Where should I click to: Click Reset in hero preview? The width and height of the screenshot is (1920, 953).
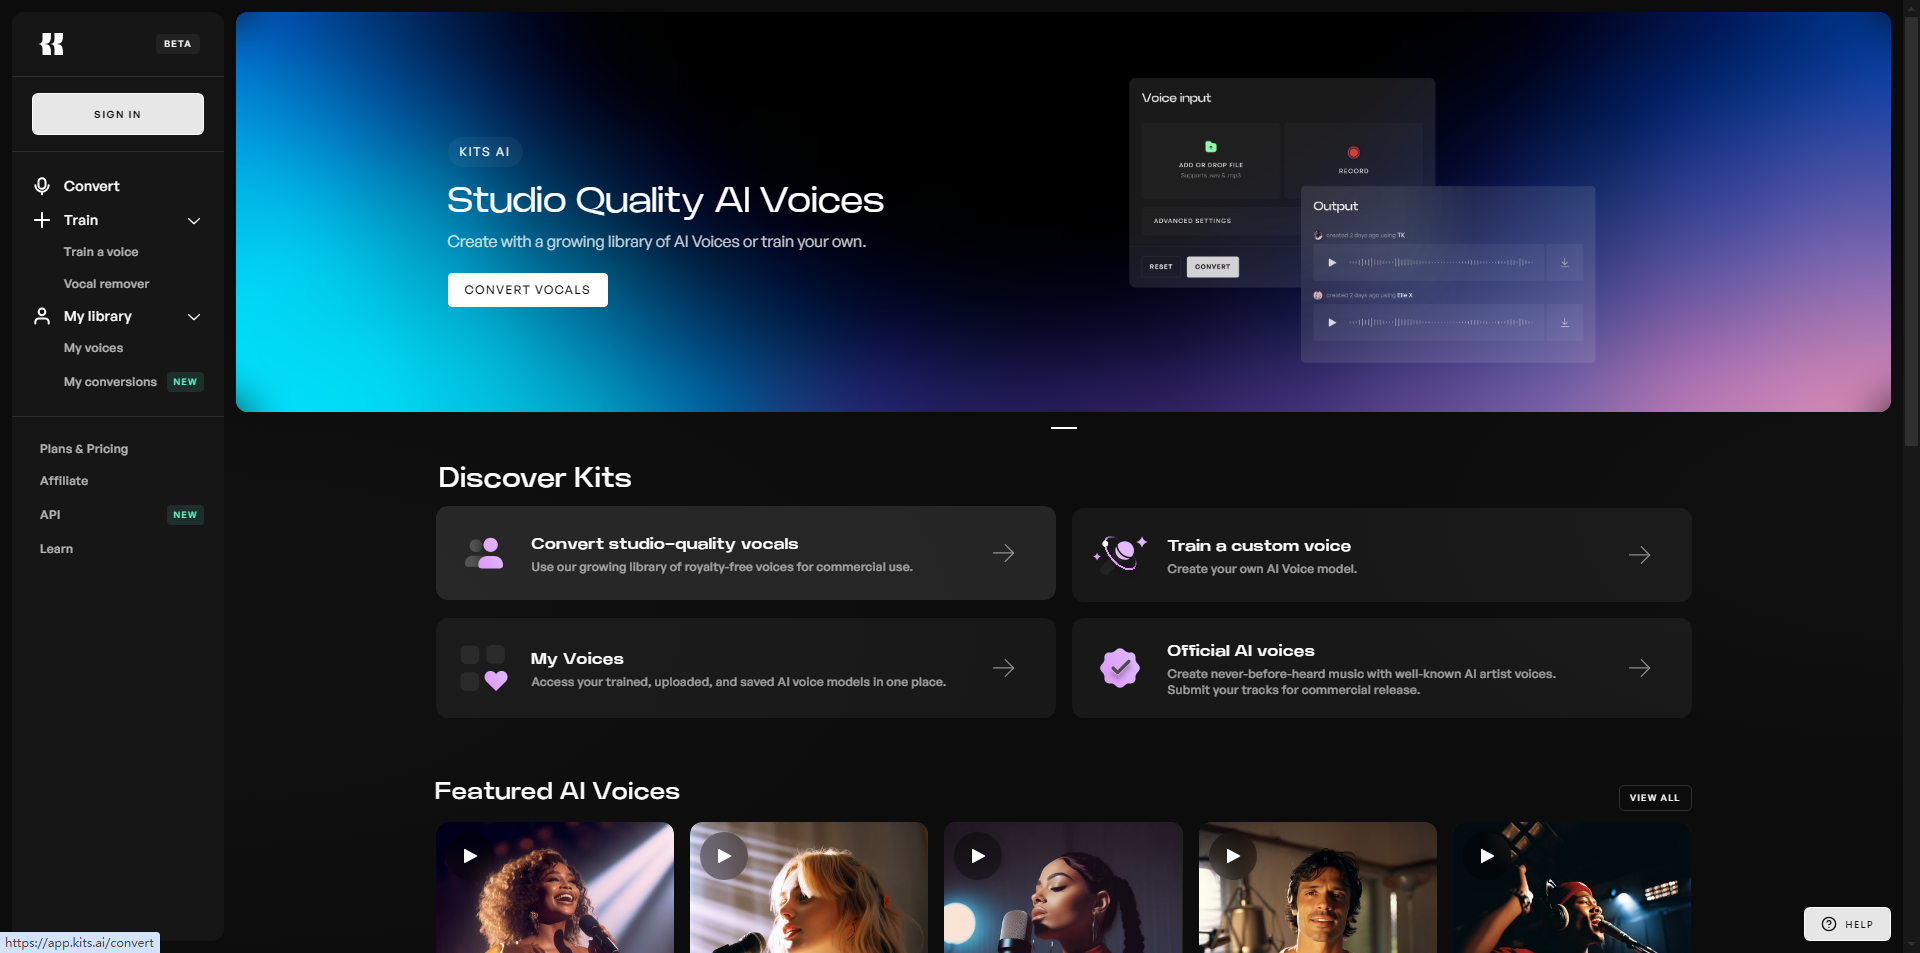(x=1161, y=267)
